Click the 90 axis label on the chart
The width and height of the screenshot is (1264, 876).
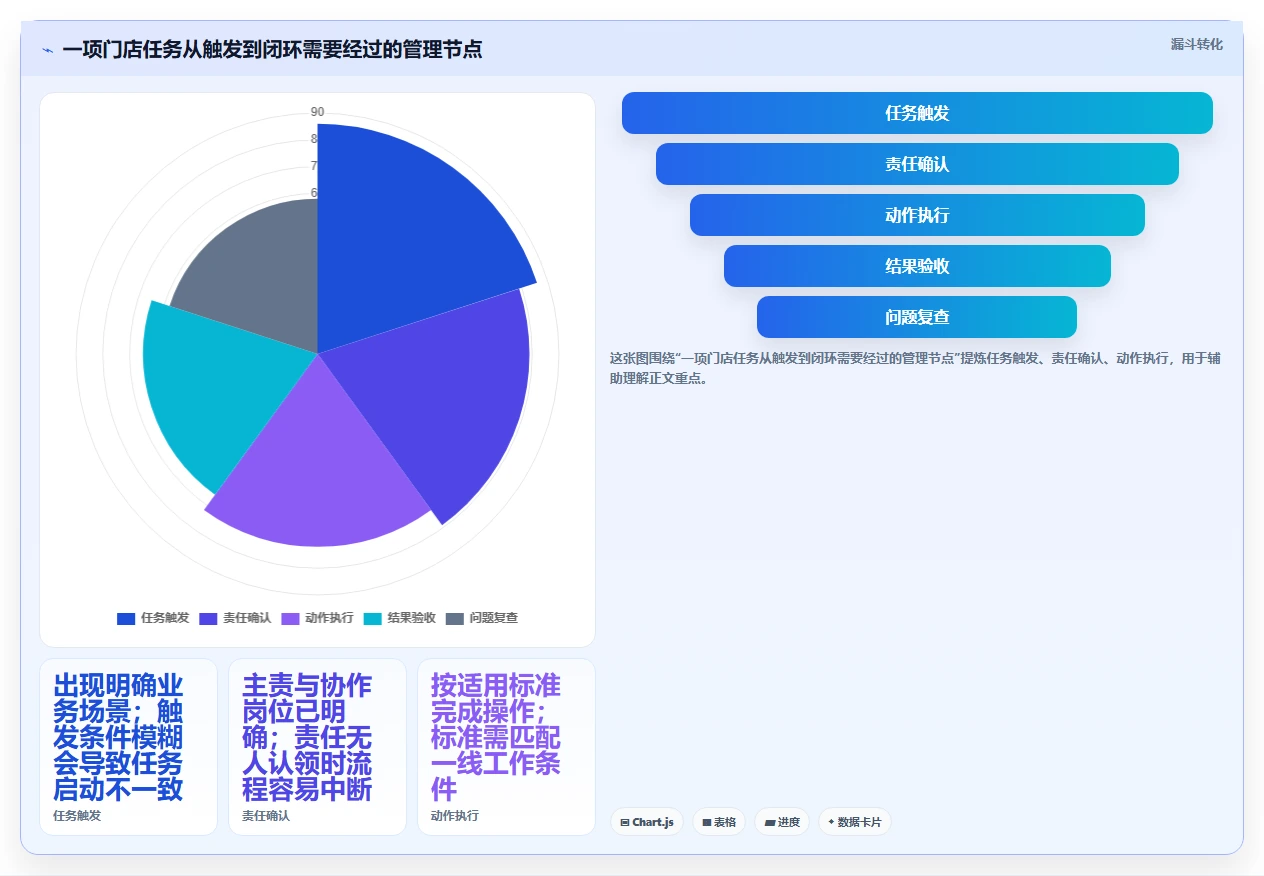pyautogui.click(x=317, y=112)
